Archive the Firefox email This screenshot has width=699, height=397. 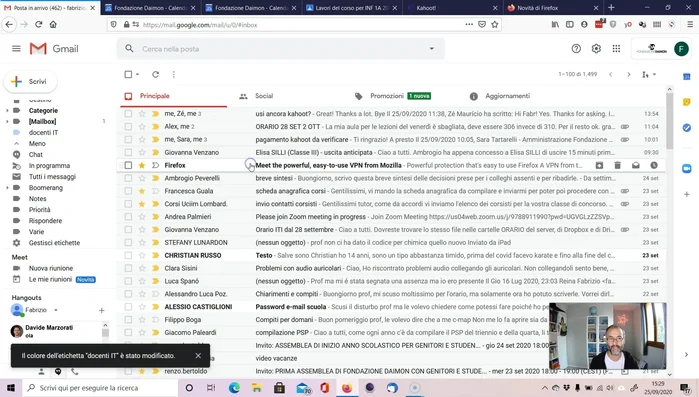pos(599,165)
